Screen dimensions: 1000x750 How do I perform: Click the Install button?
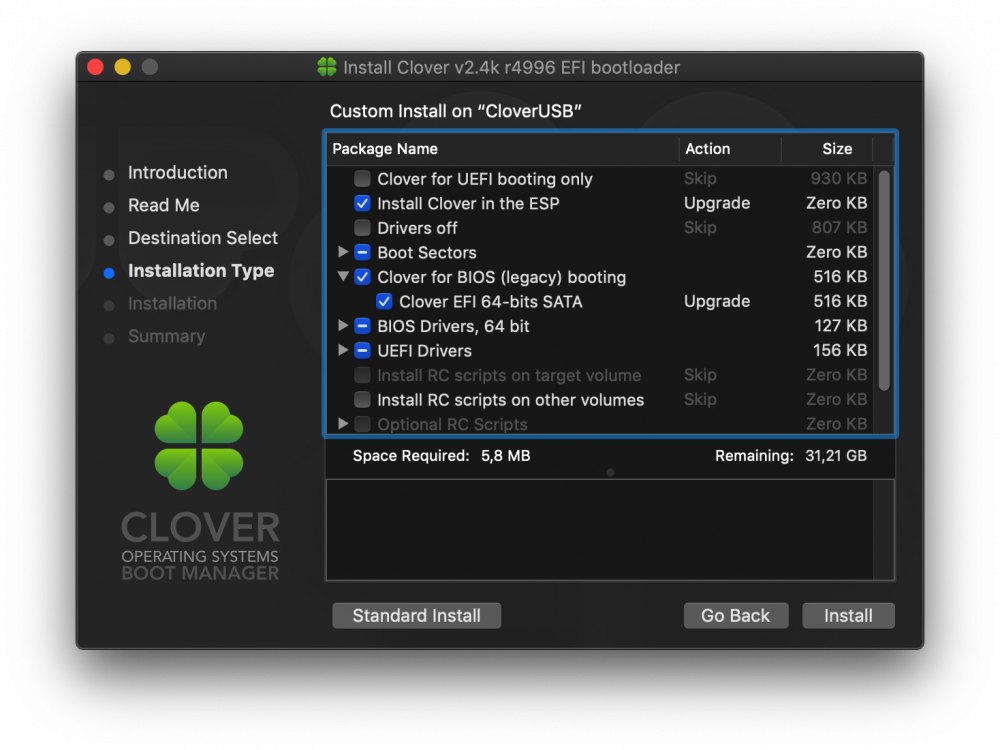(x=848, y=615)
